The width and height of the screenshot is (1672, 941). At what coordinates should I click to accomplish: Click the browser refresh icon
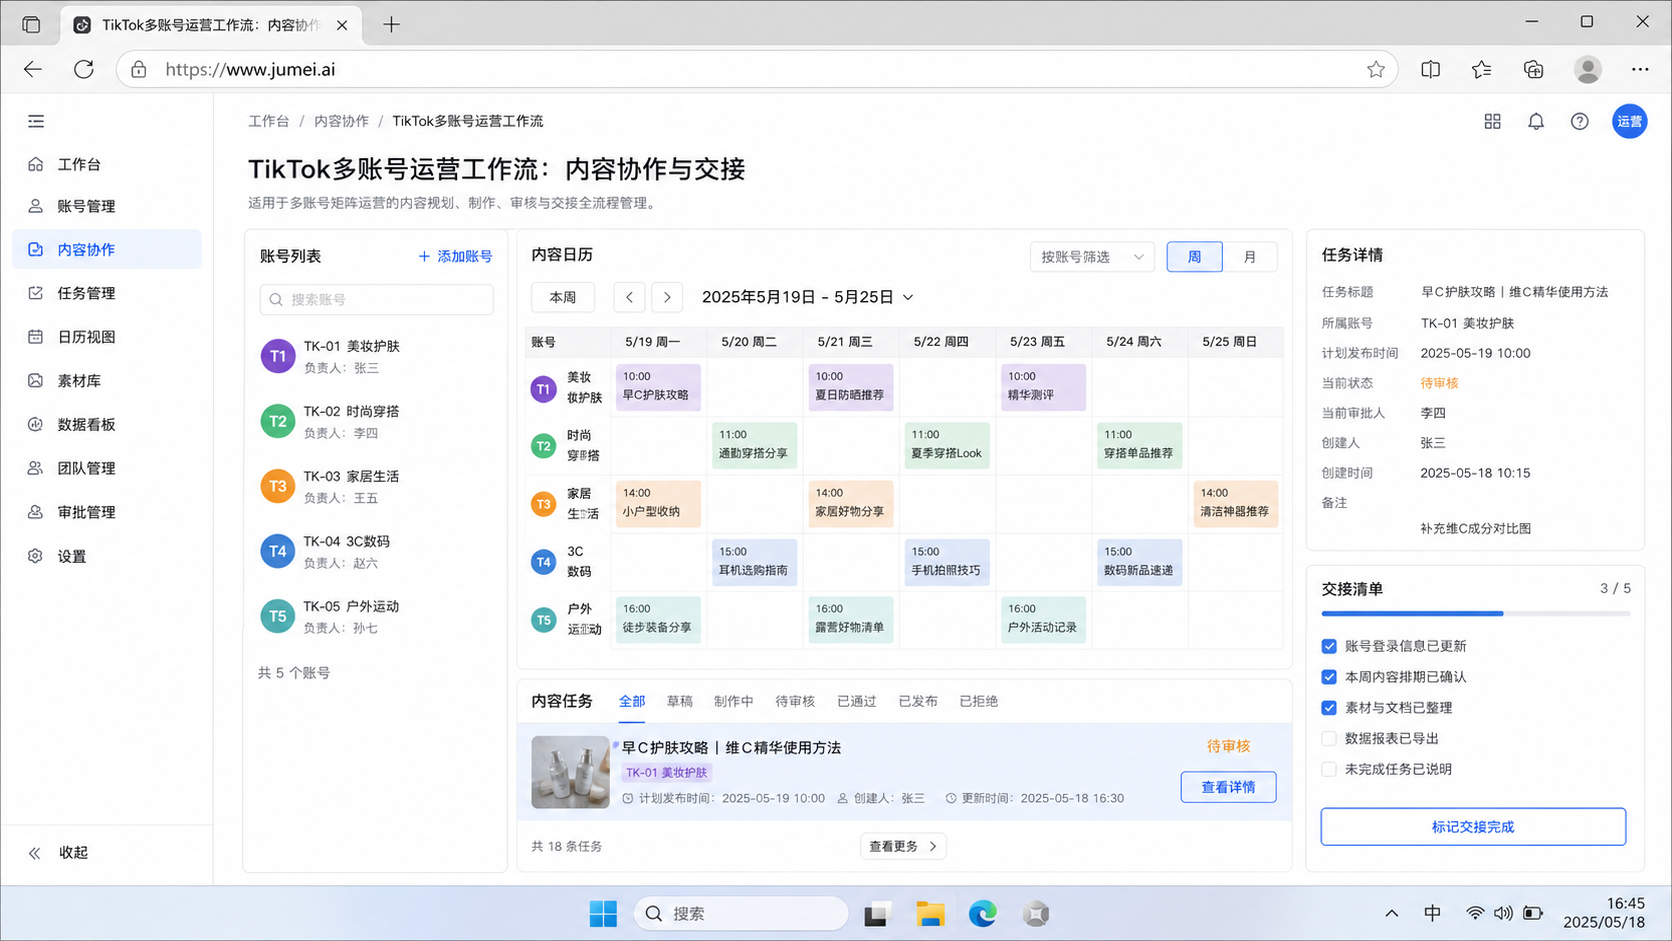pyautogui.click(x=84, y=69)
